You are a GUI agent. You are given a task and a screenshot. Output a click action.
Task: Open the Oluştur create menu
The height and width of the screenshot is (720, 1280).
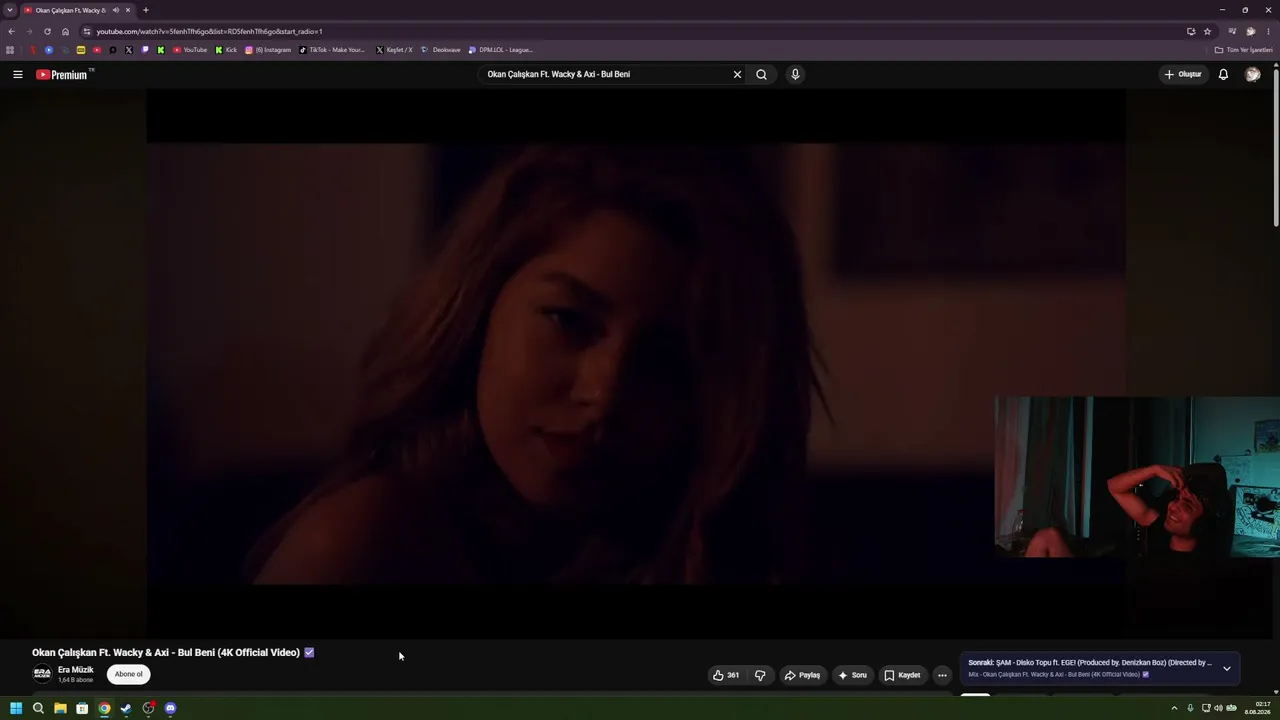[x=1183, y=74]
